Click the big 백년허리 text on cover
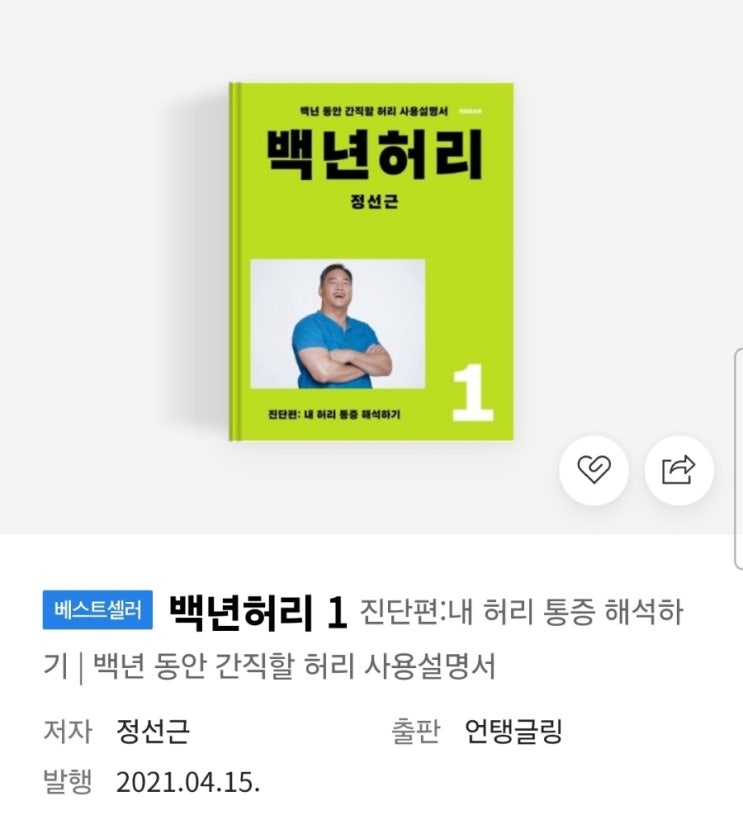 pos(374,155)
